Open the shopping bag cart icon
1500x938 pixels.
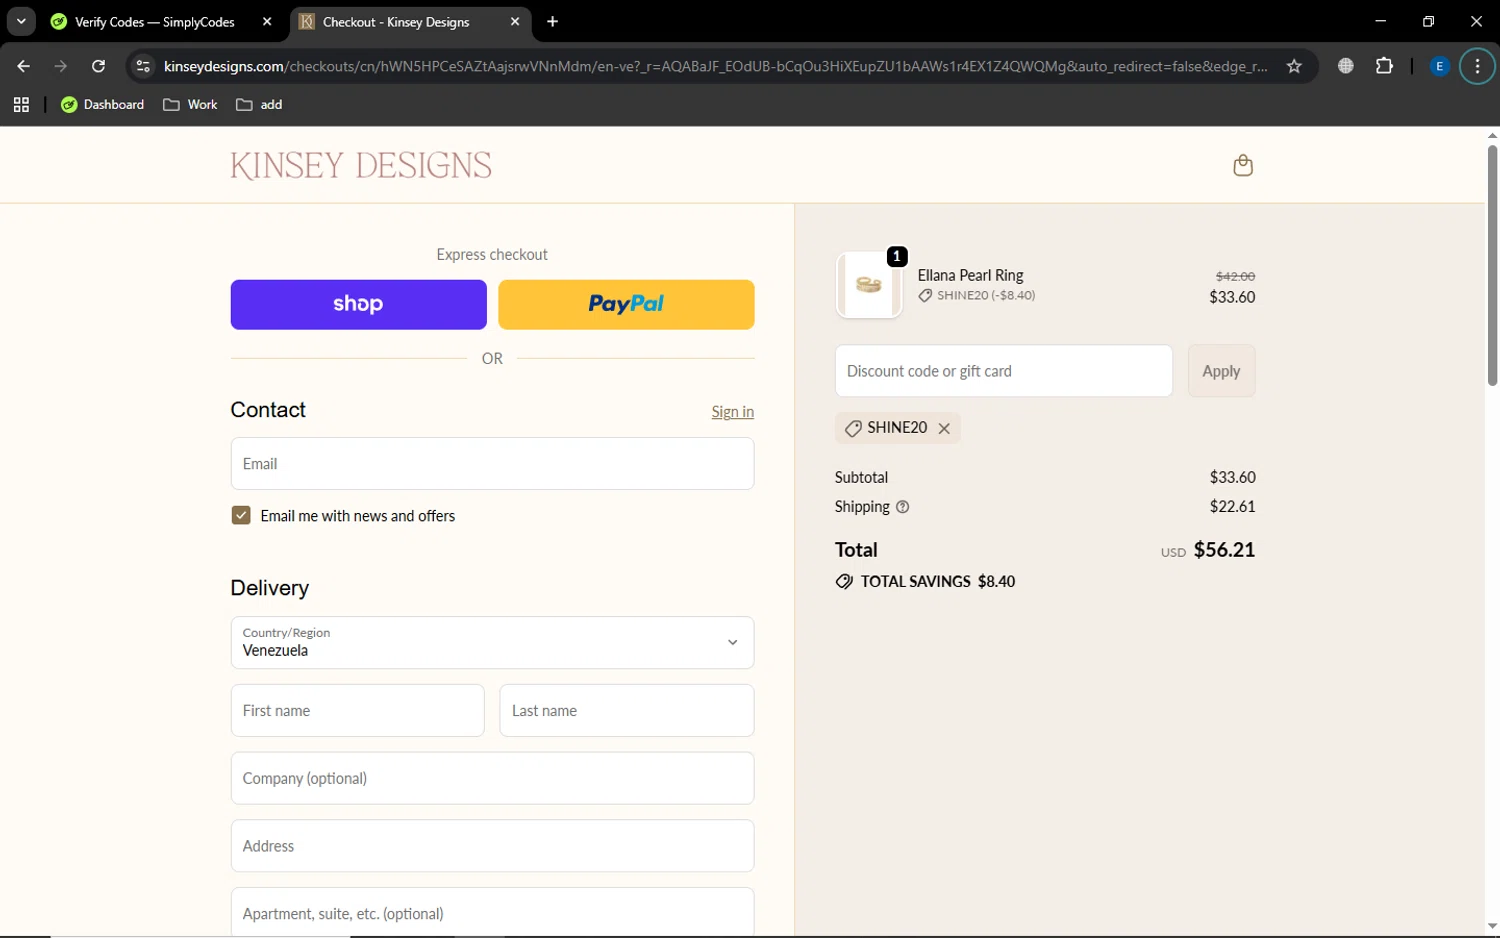click(x=1243, y=165)
